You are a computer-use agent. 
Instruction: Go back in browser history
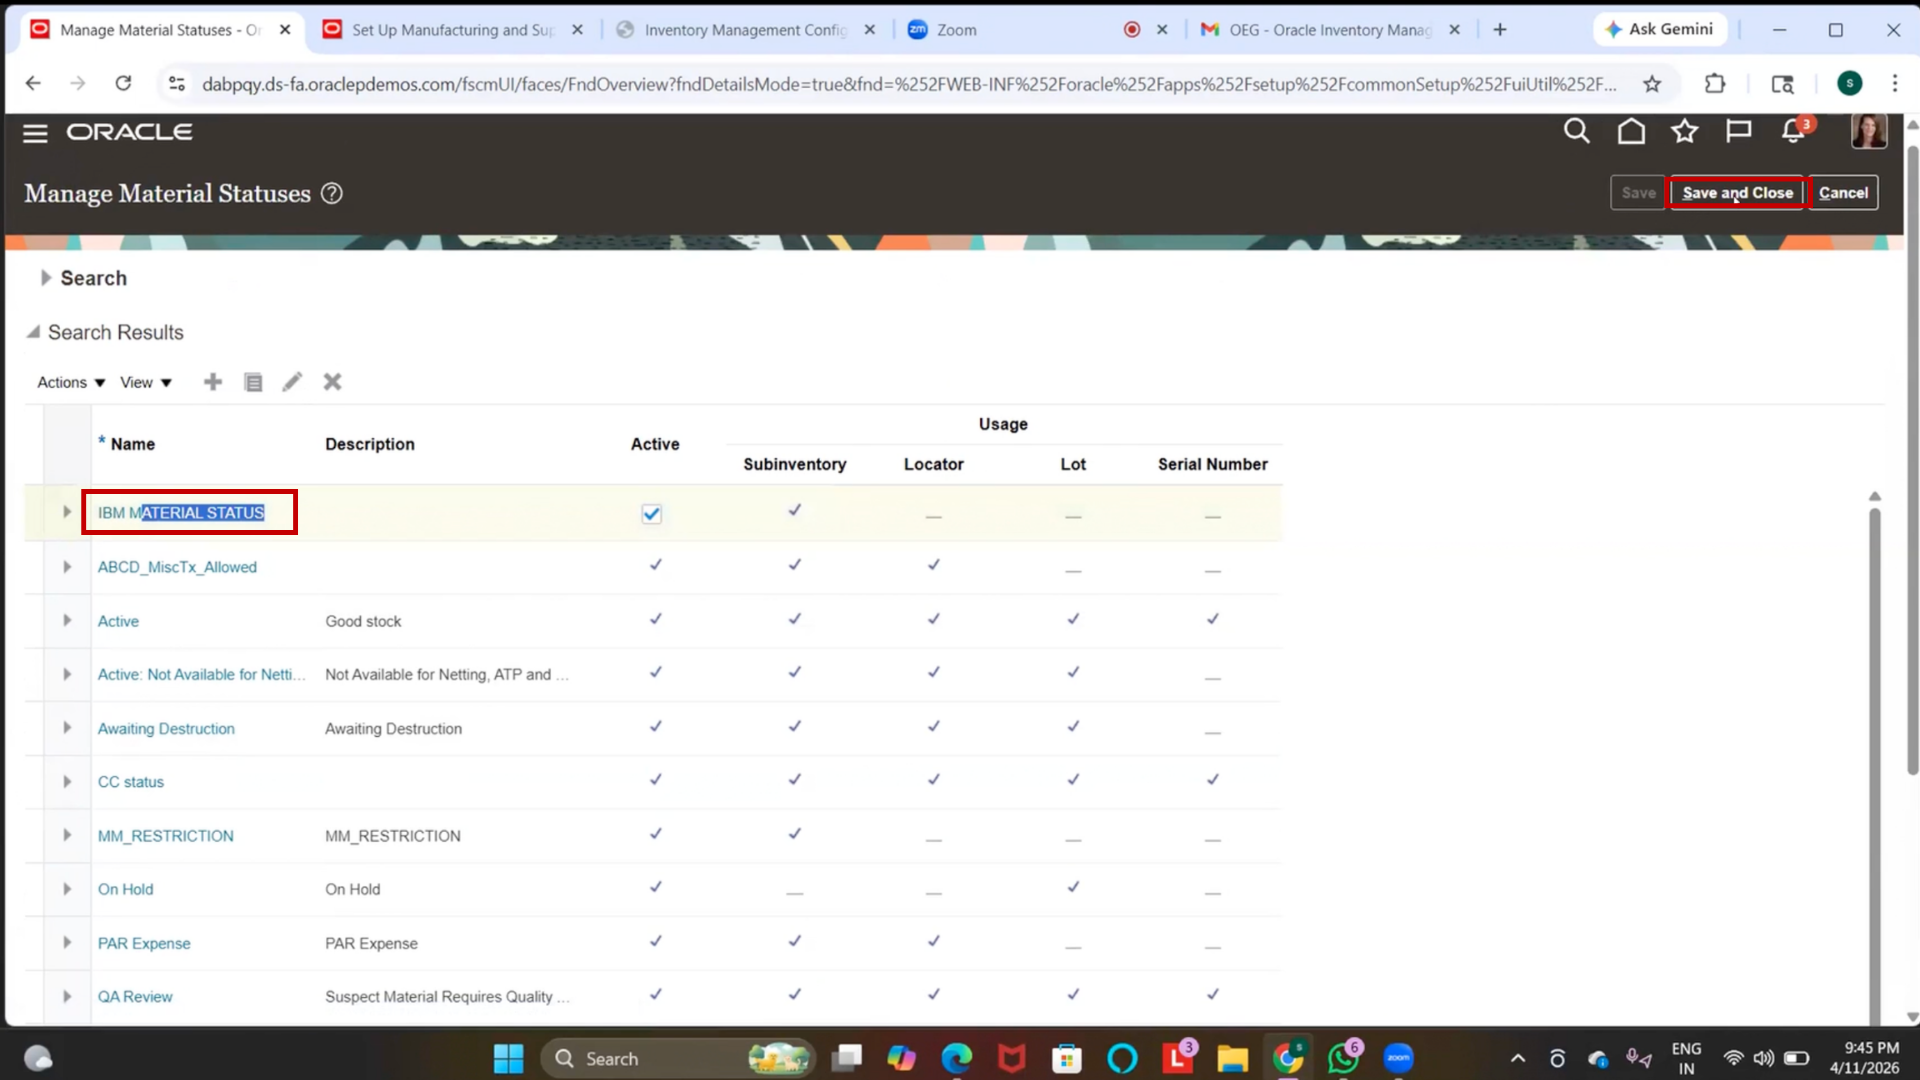click(33, 84)
